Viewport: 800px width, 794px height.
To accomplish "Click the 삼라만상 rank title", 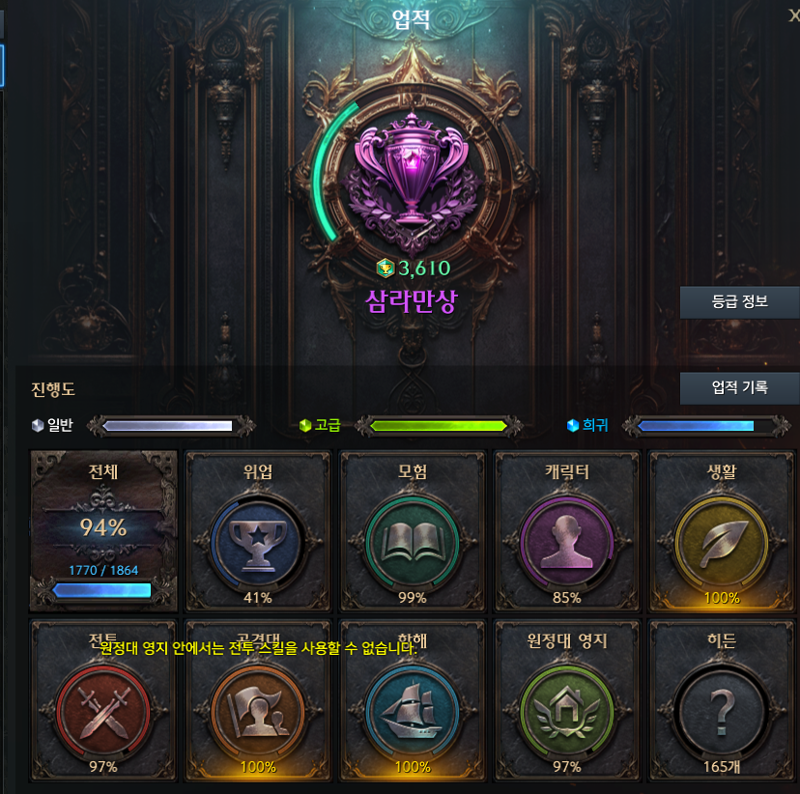I will pyautogui.click(x=411, y=301).
